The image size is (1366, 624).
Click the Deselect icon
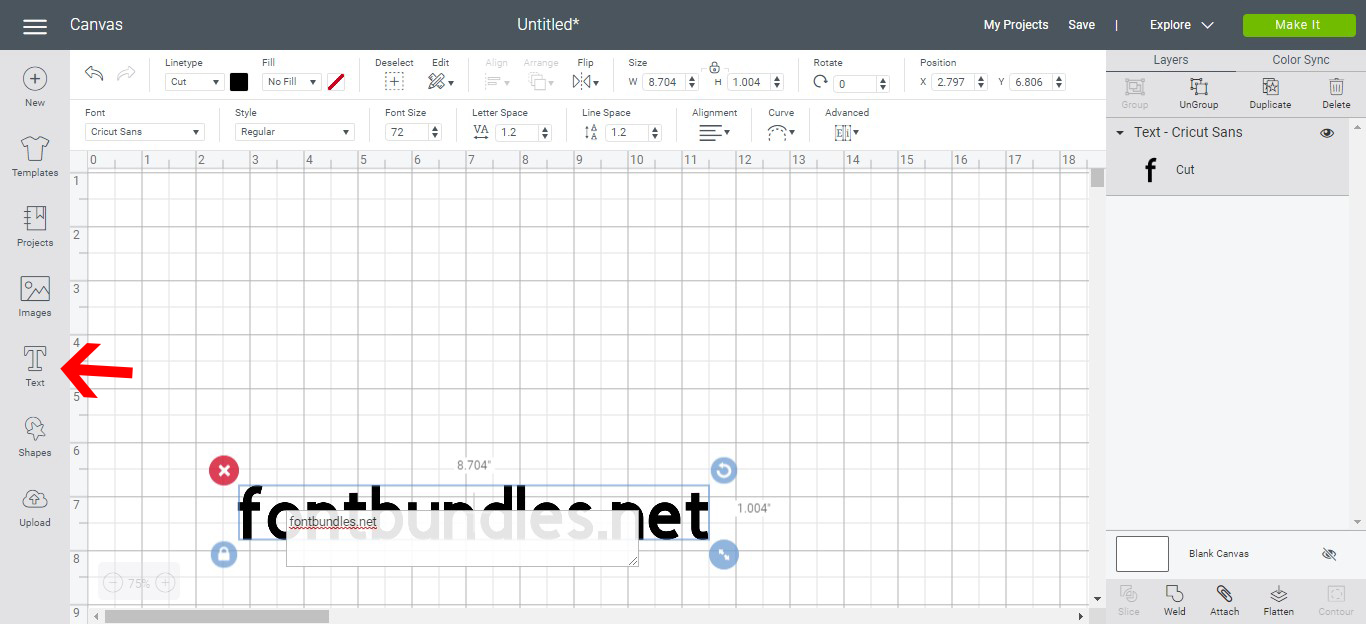(394, 82)
